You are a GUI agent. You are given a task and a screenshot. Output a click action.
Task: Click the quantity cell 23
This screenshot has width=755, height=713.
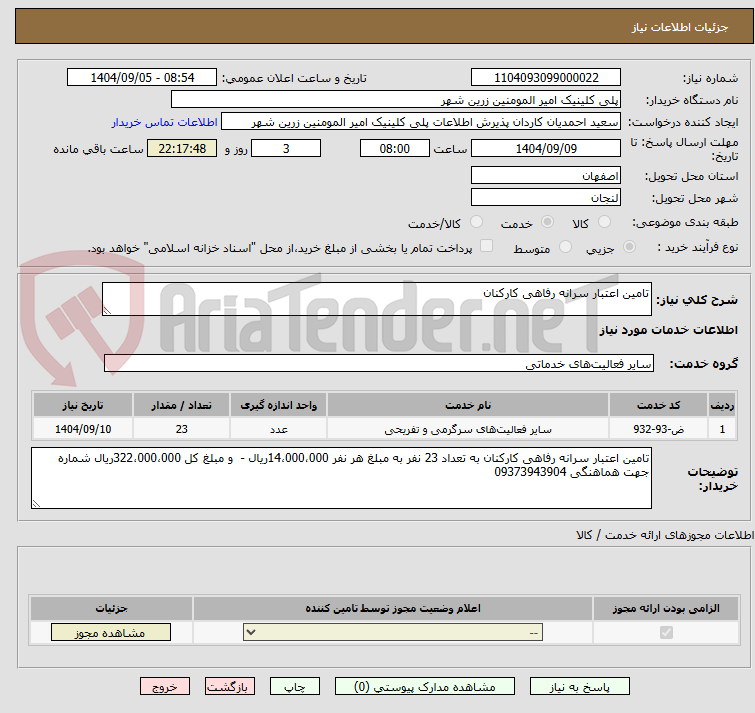click(182, 428)
